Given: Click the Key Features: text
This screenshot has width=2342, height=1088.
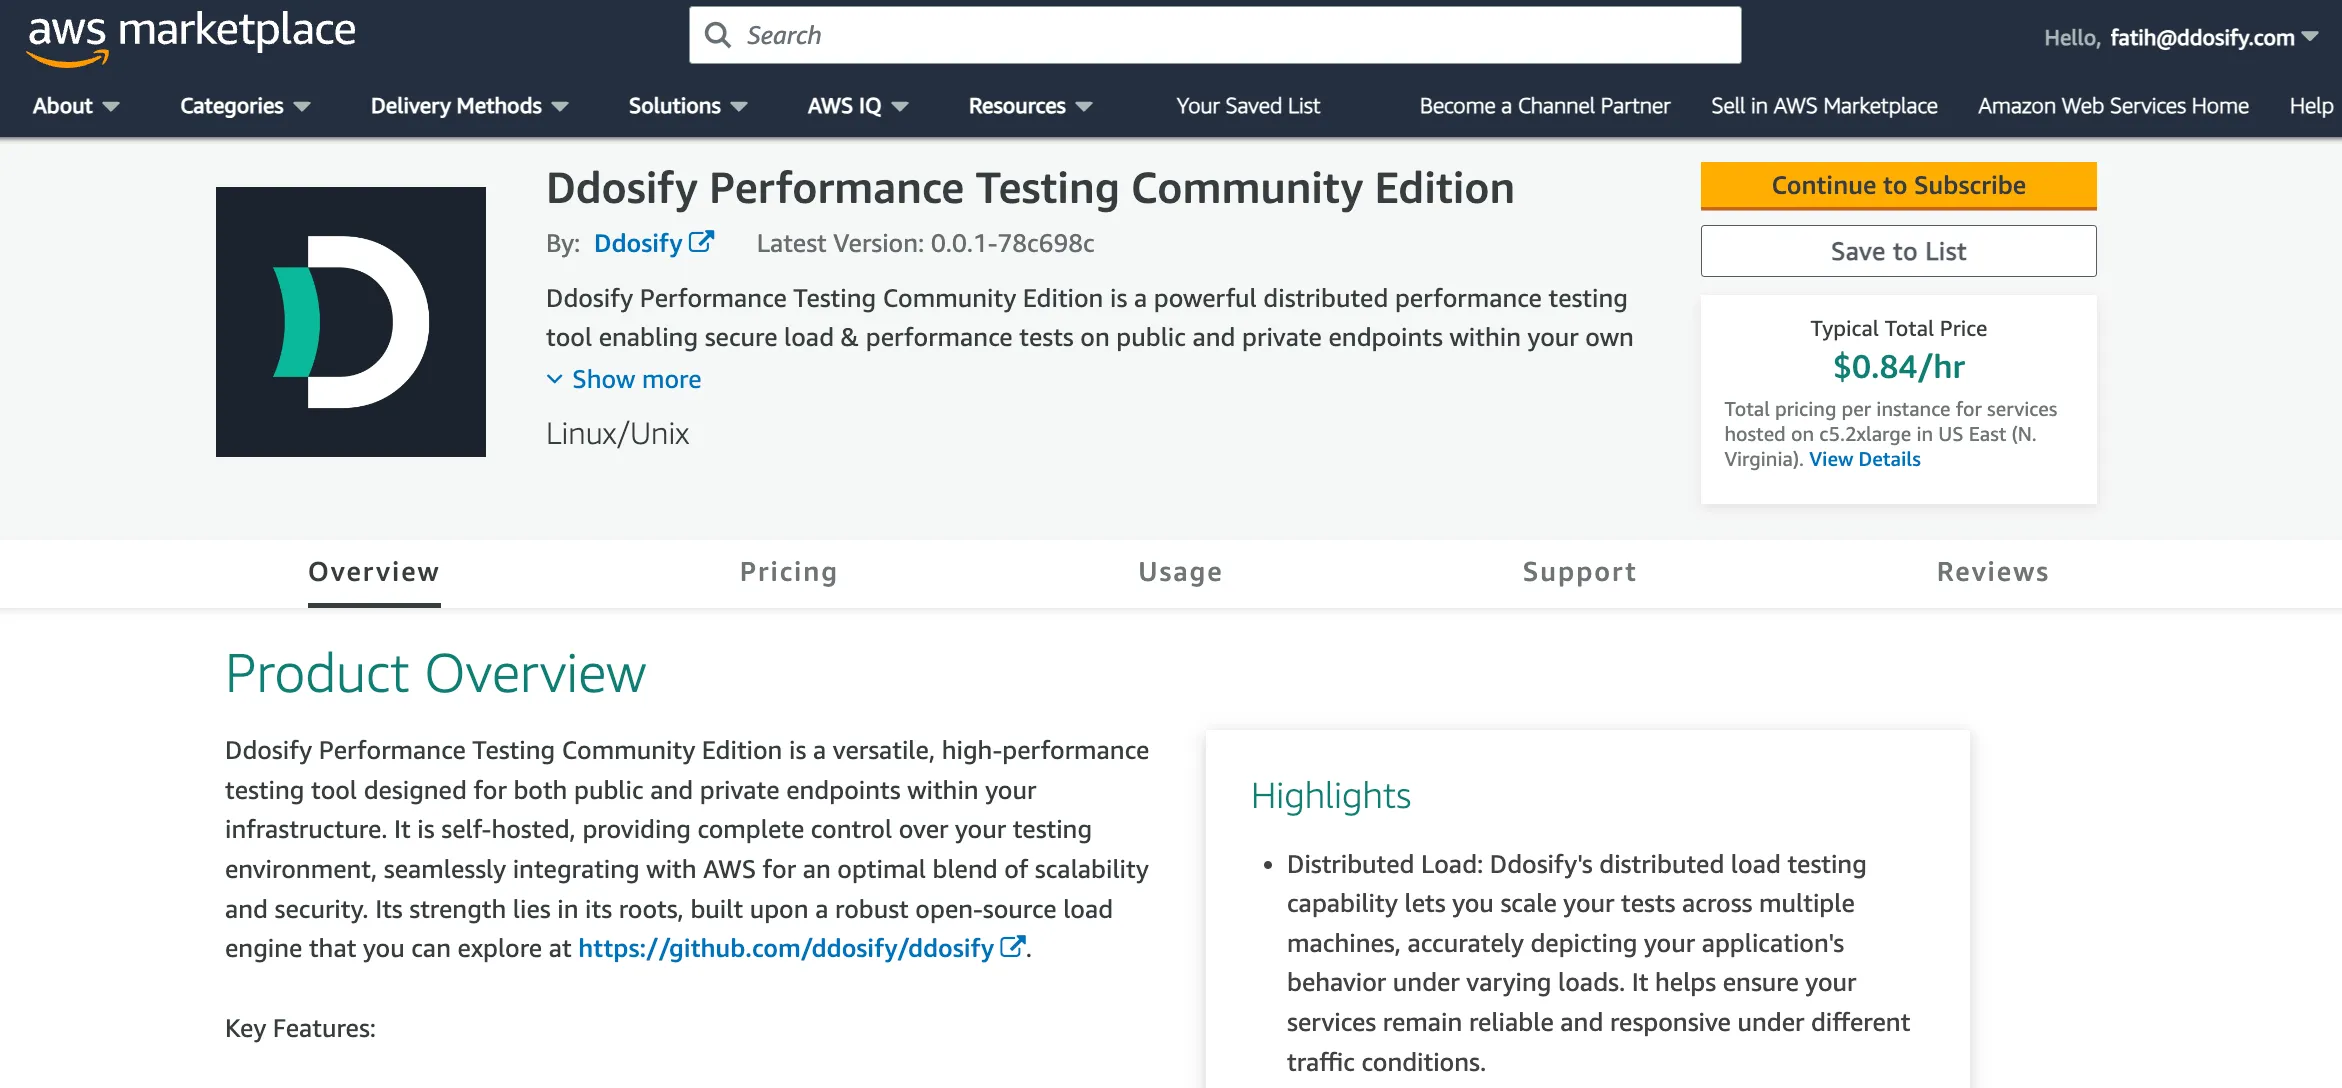Looking at the screenshot, I should coord(300,1028).
